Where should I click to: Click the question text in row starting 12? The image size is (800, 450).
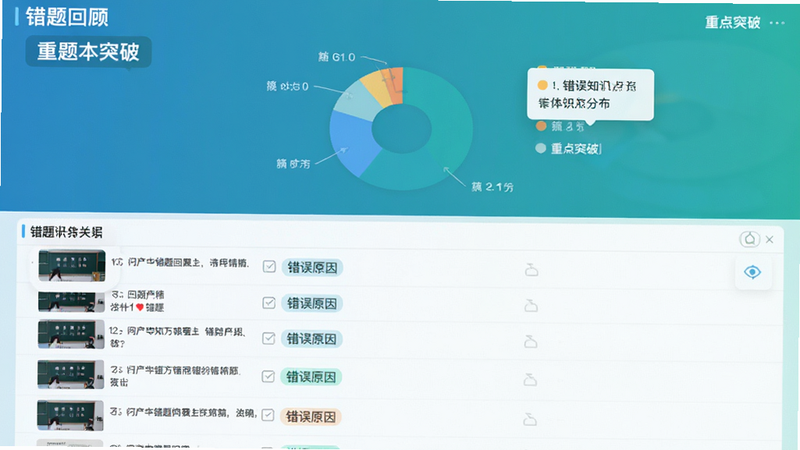[179, 337]
